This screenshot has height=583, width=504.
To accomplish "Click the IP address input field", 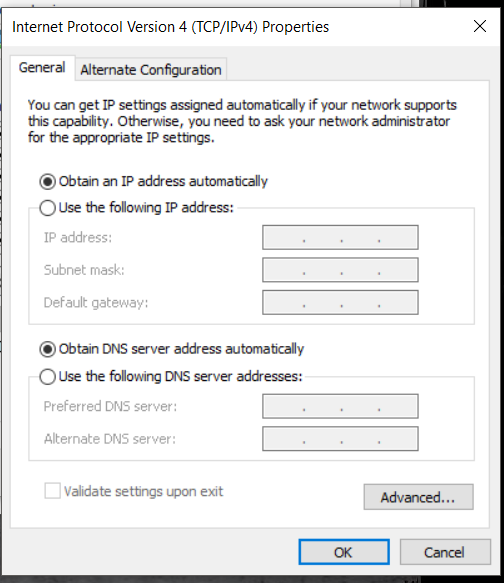I will point(340,238).
